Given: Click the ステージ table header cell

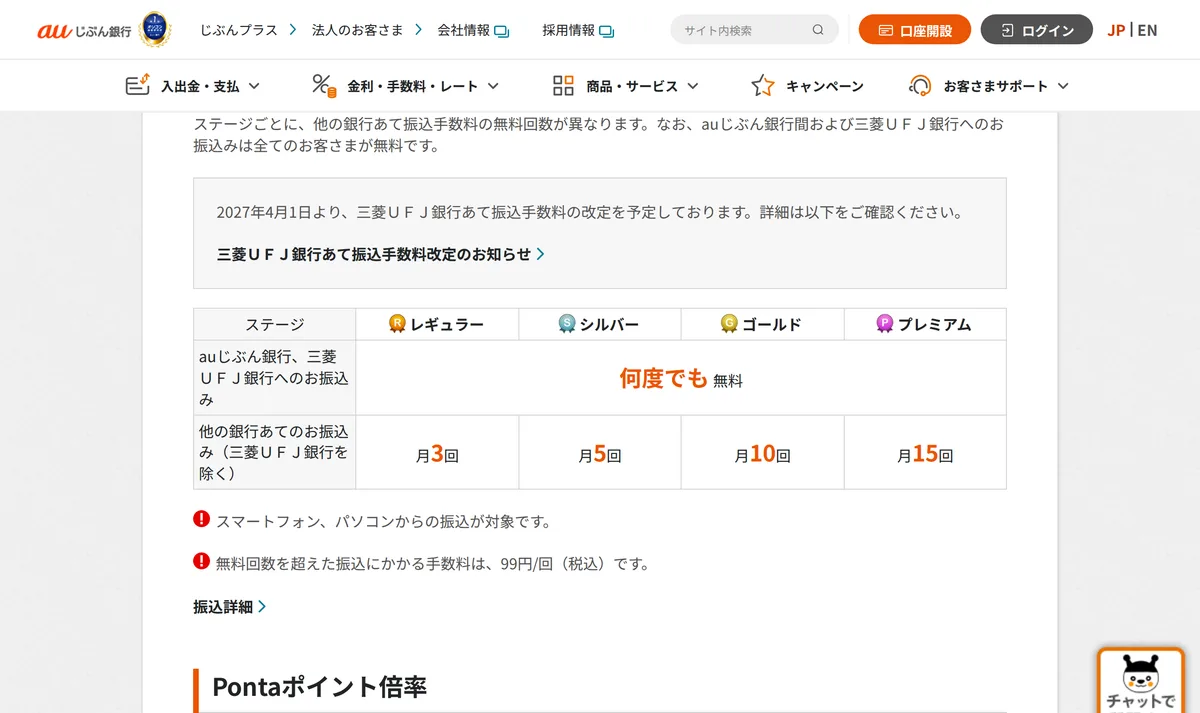Looking at the screenshot, I should coord(275,324).
